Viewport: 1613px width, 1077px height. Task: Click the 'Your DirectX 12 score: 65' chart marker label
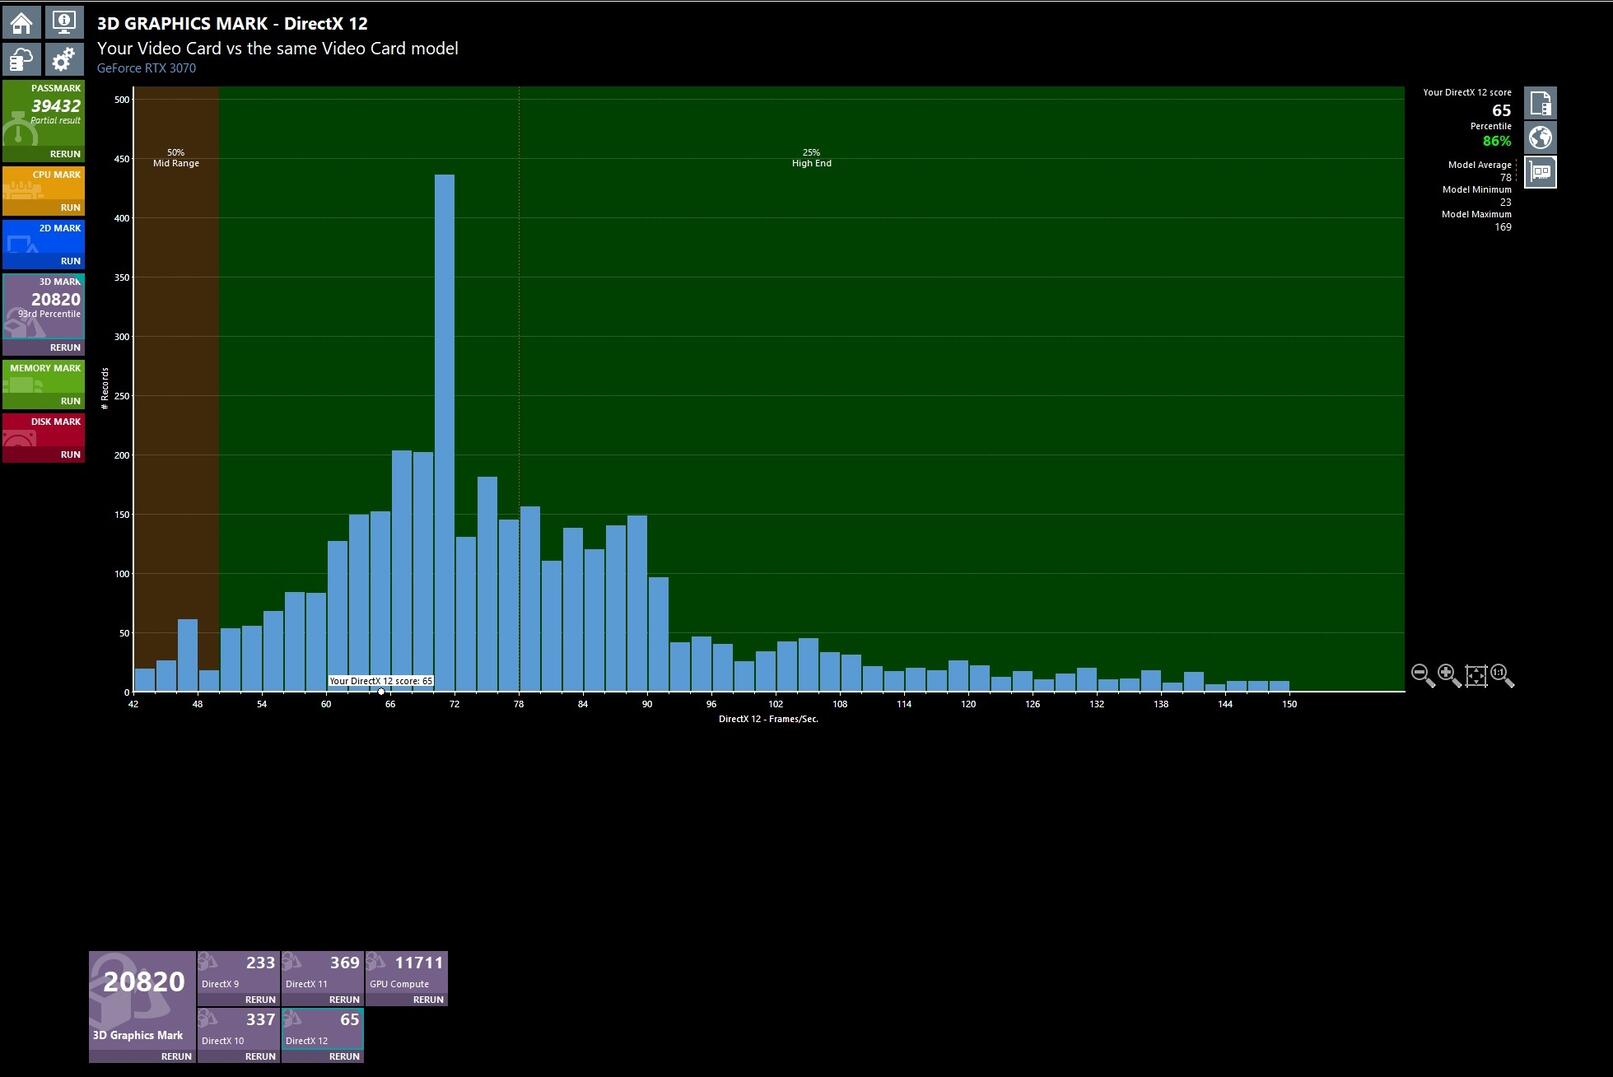coord(381,681)
